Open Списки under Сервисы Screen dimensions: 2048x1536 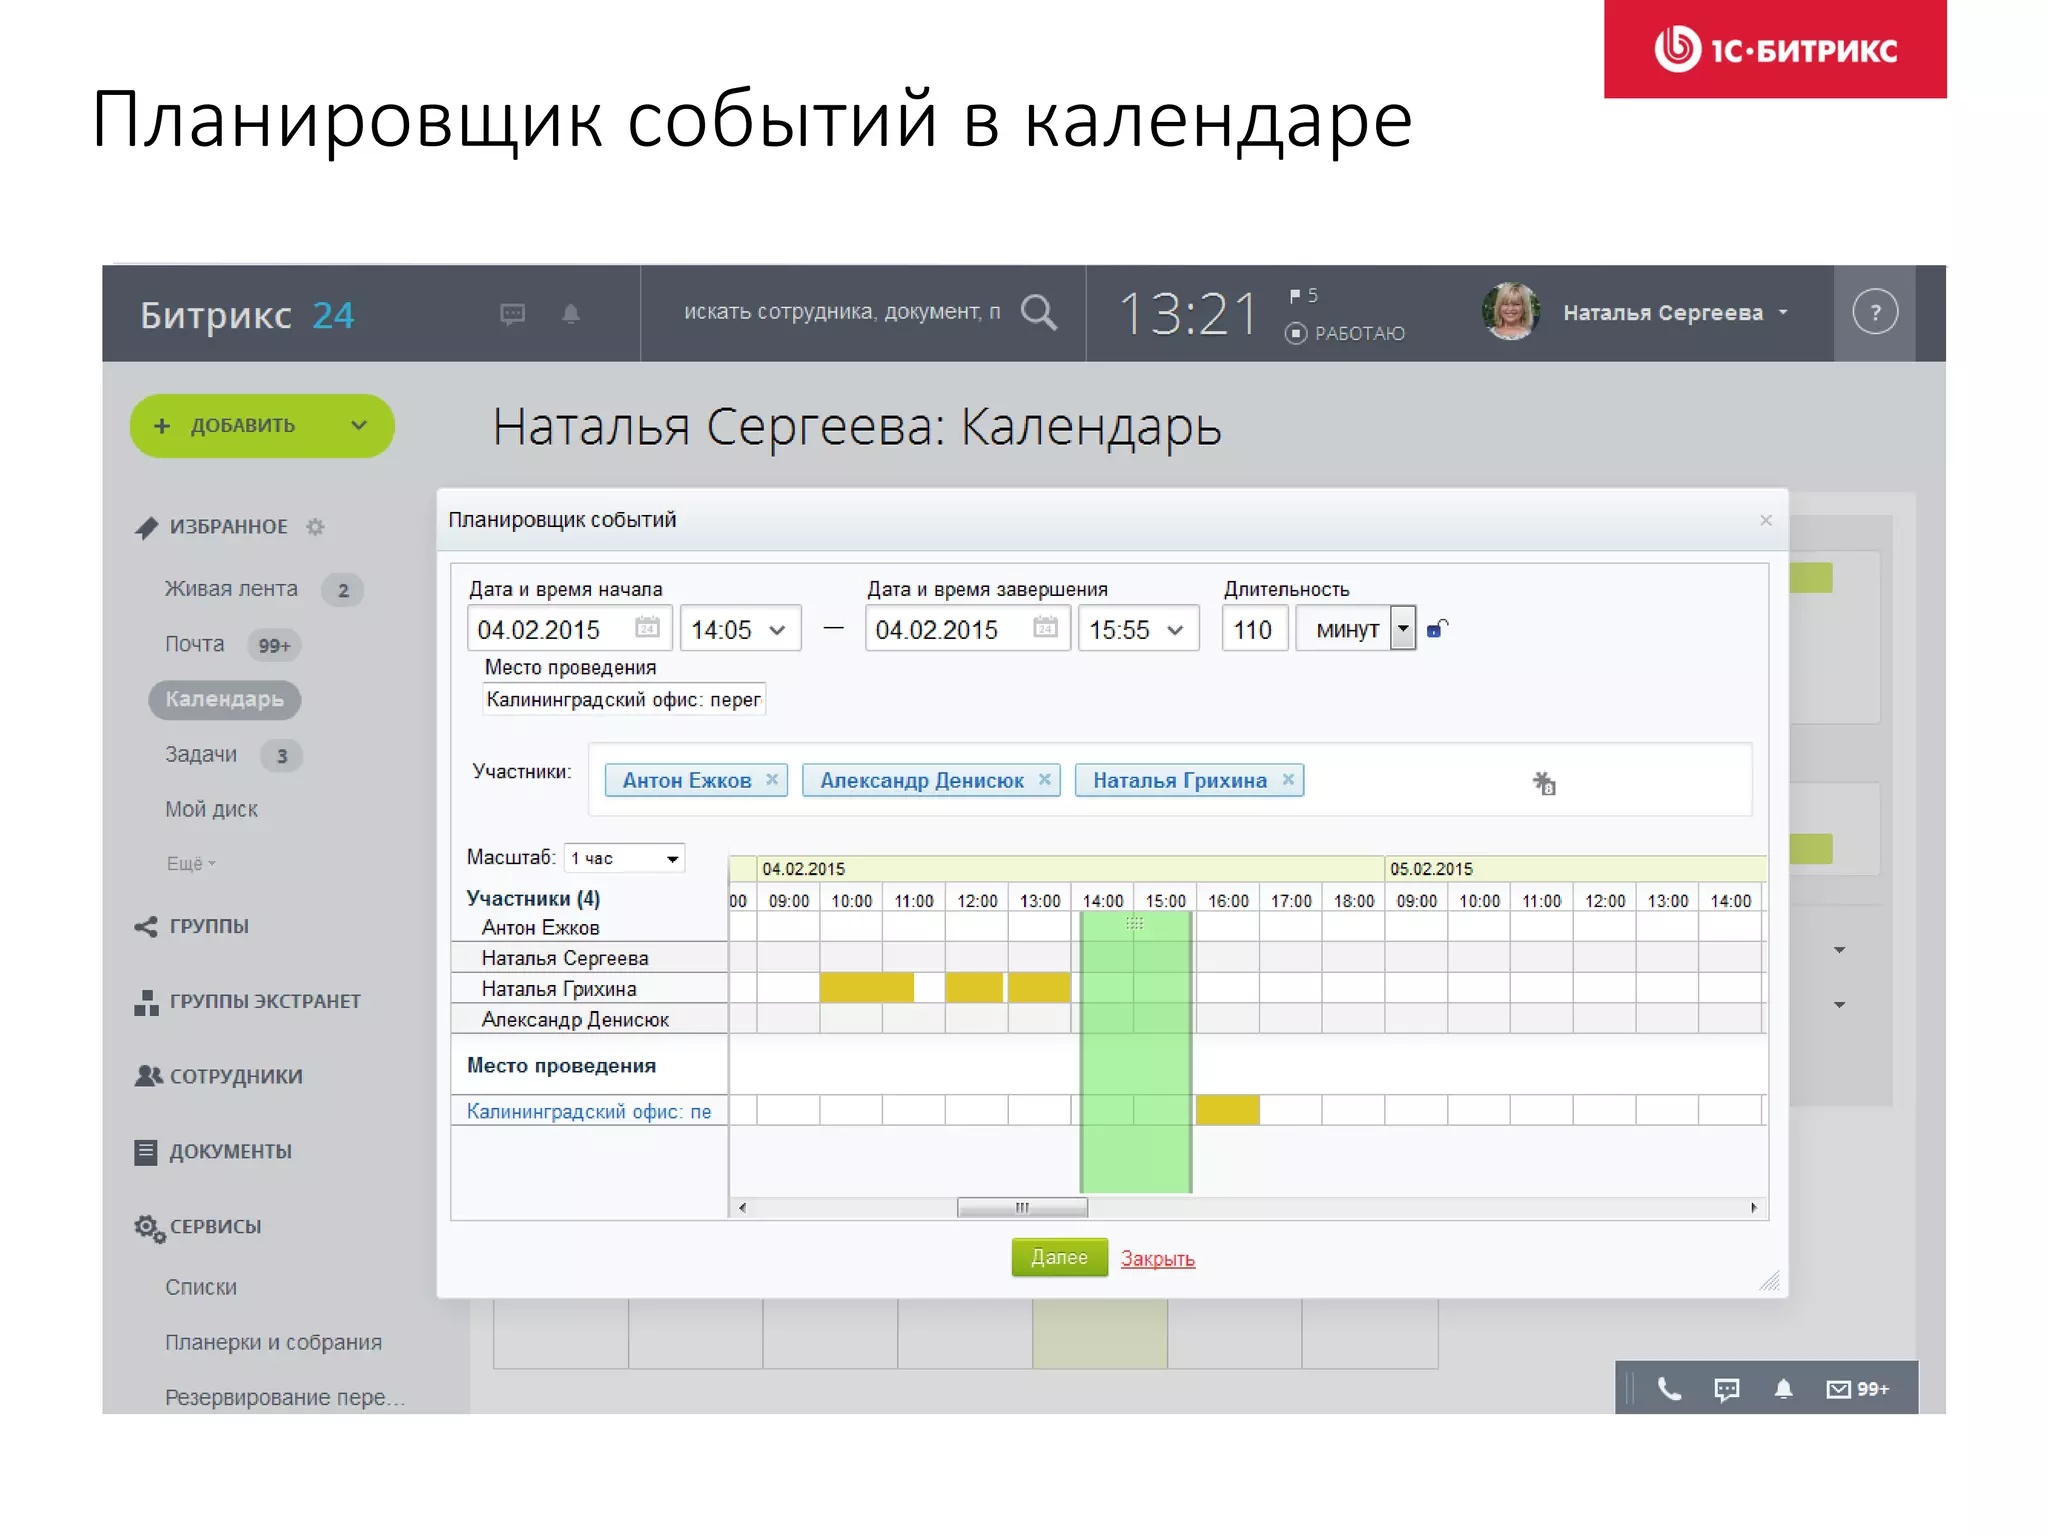tap(201, 1287)
